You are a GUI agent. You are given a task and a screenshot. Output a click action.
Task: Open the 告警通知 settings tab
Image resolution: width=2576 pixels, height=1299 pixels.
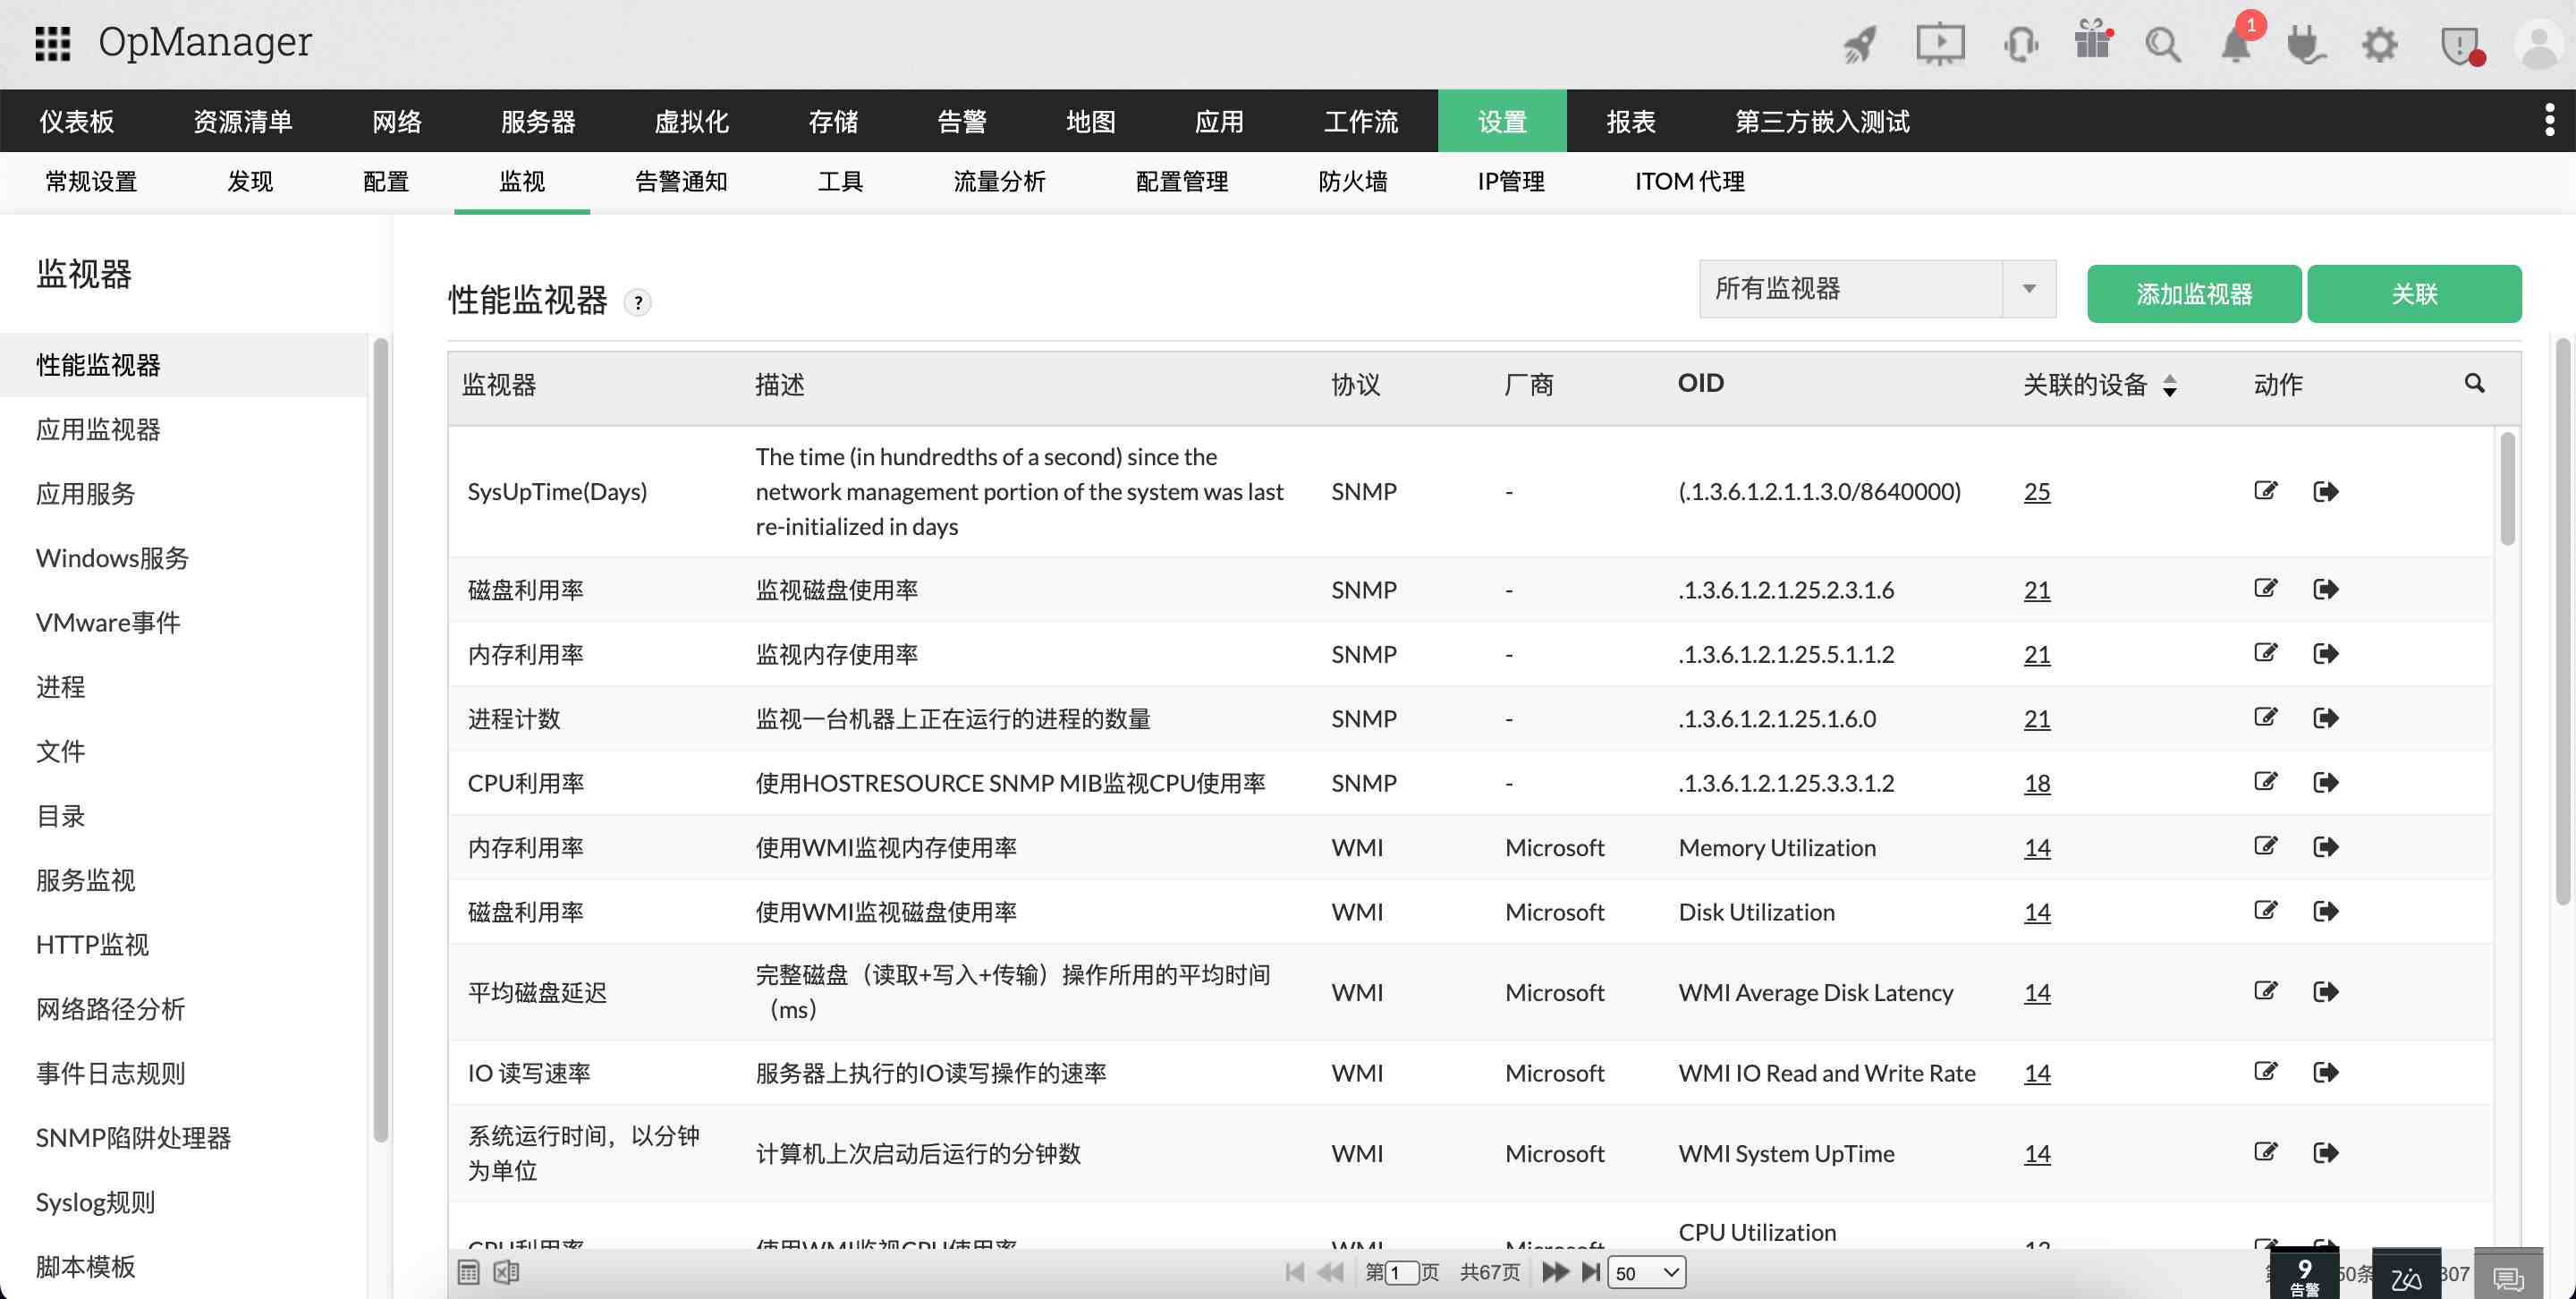pyautogui.click(x=680, y=181)
